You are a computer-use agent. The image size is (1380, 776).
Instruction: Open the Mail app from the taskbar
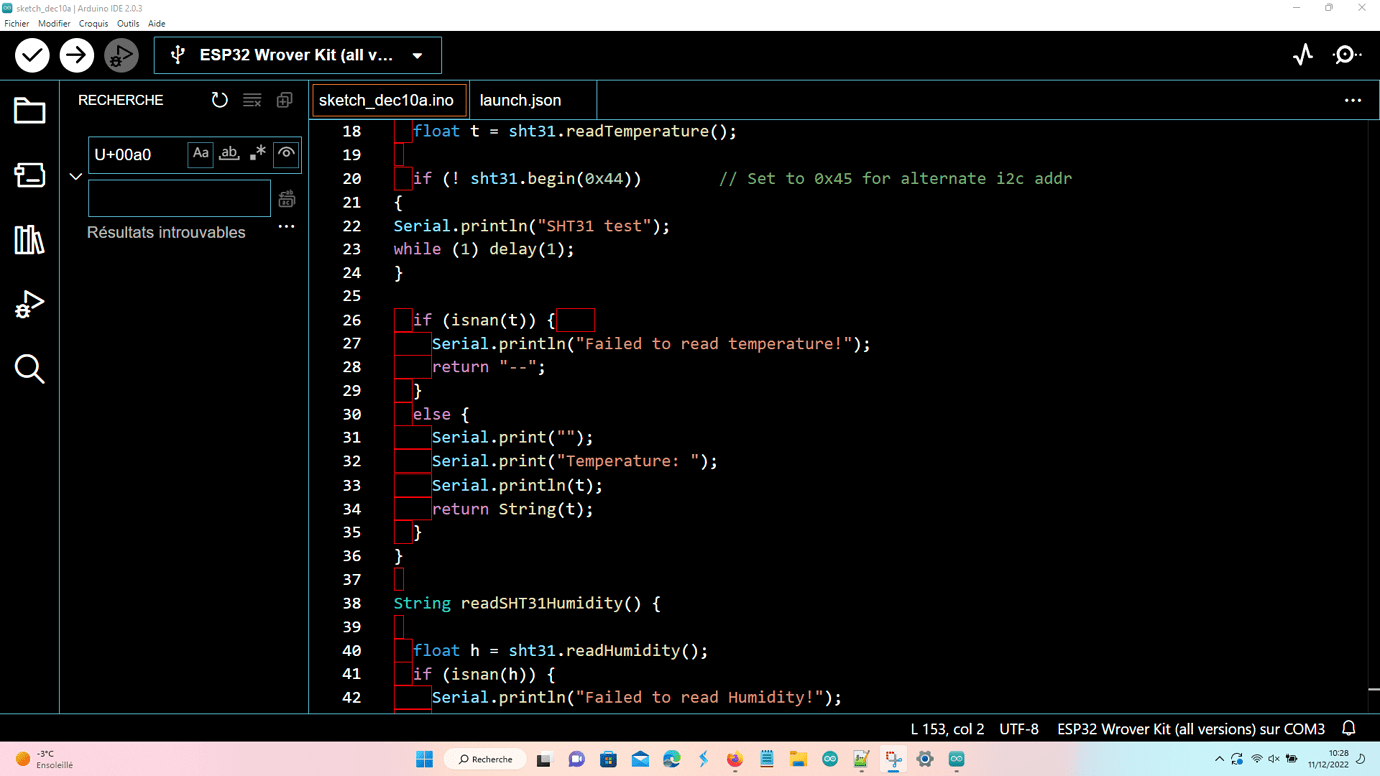tap(640, 759)
